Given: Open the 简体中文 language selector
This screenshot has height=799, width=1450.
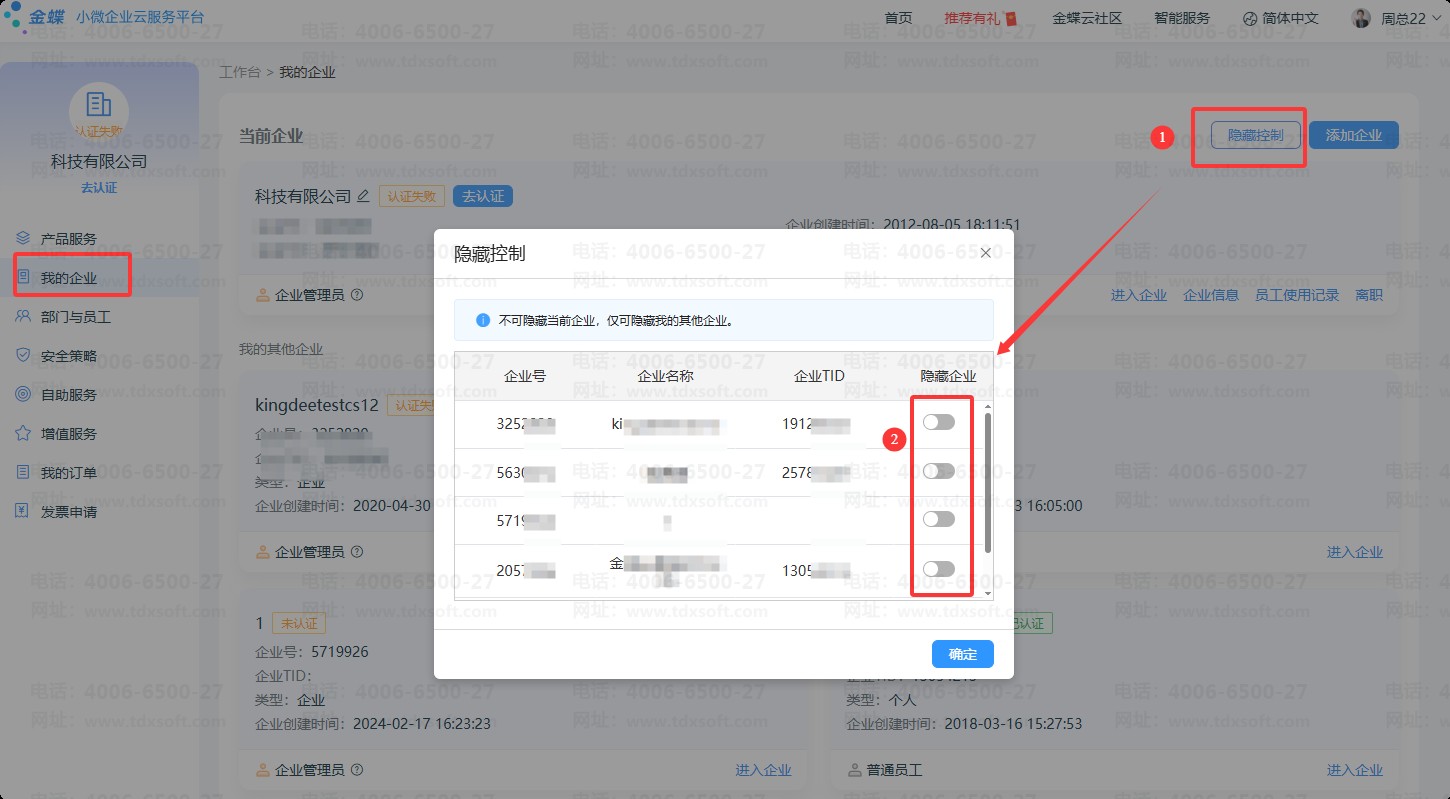Looking at the screenshot, I should tap(1280, 18).
